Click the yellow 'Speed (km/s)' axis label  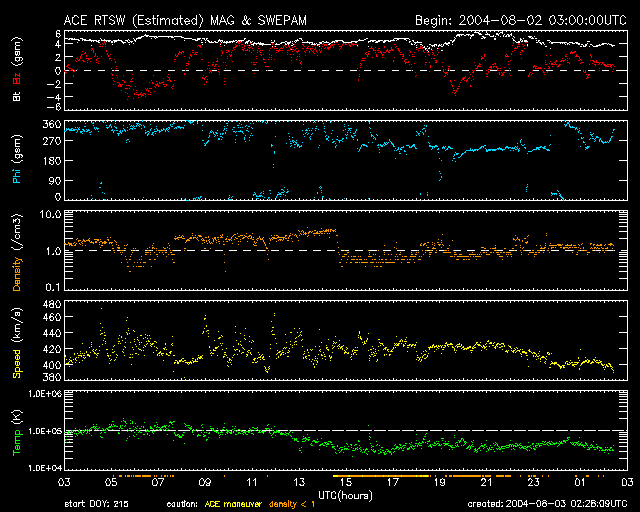pos(17,343)
